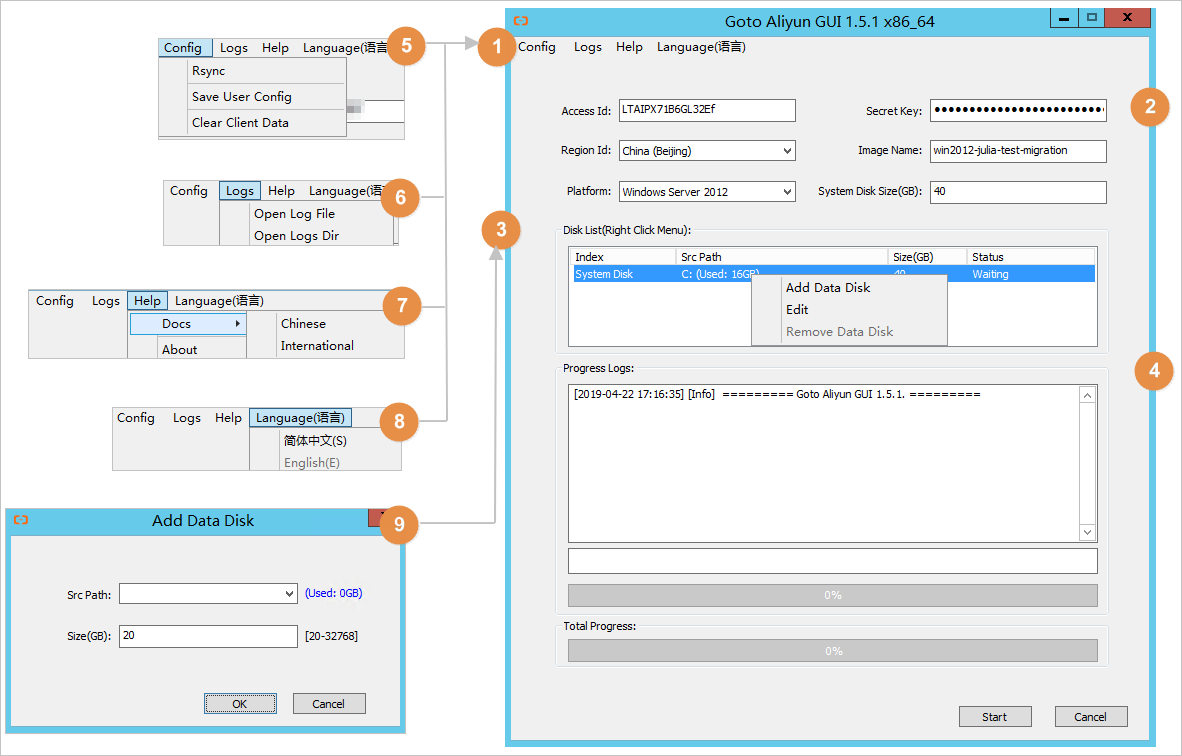Select English(E) in the Language menu
Viewport: 1182px width, 756px height.
311,462
